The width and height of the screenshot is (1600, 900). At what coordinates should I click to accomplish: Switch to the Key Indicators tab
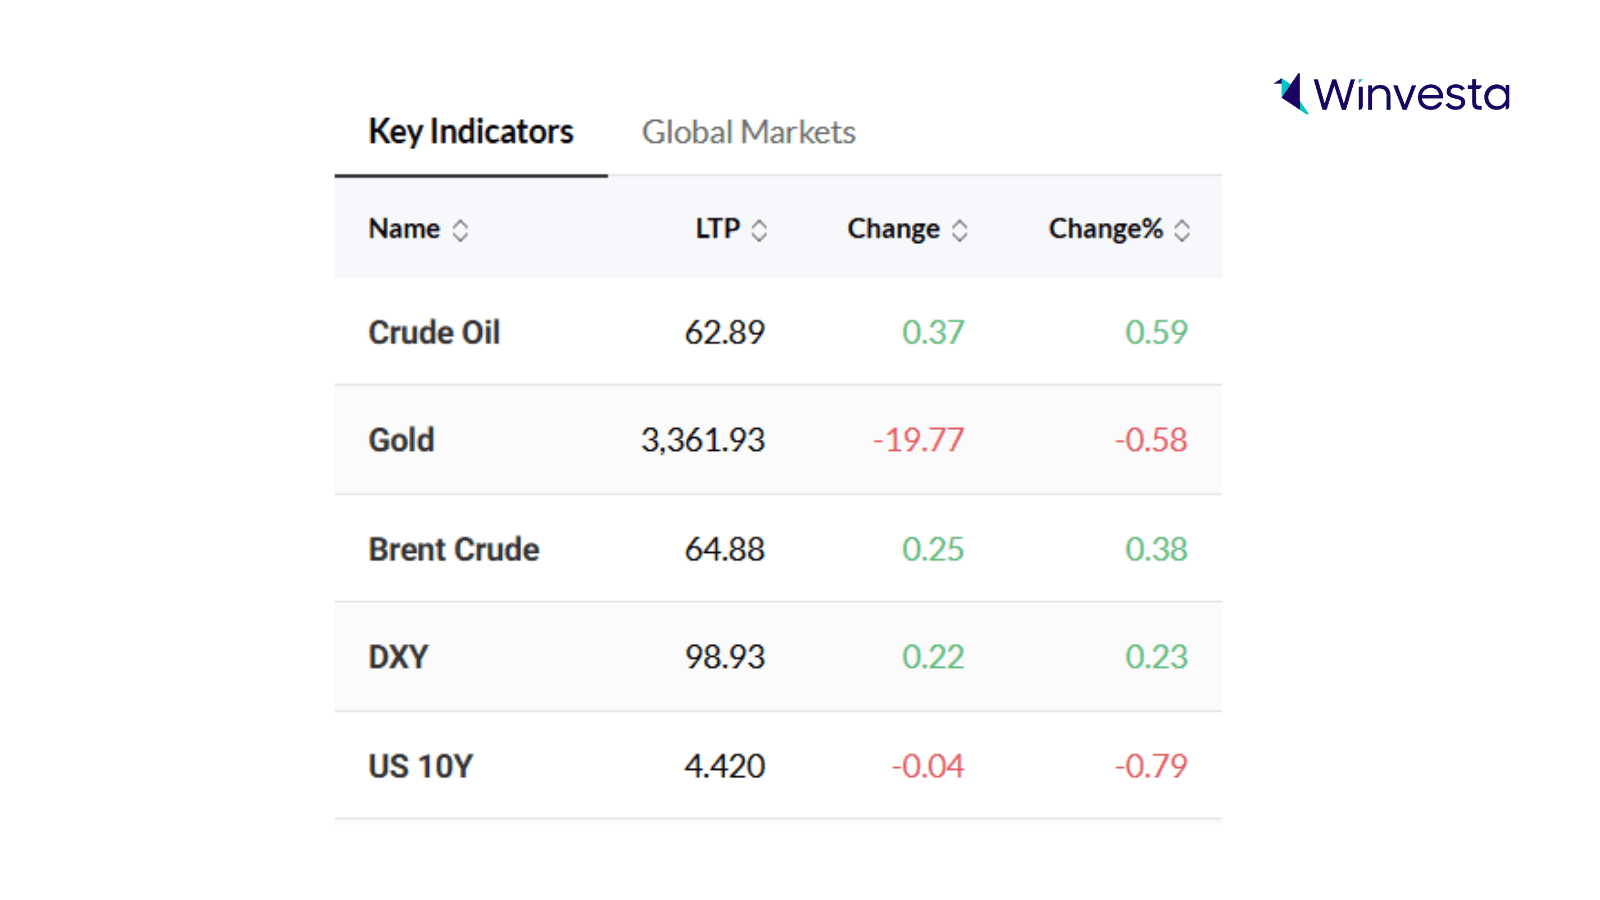pyautogui.click(x=471, y=132)
